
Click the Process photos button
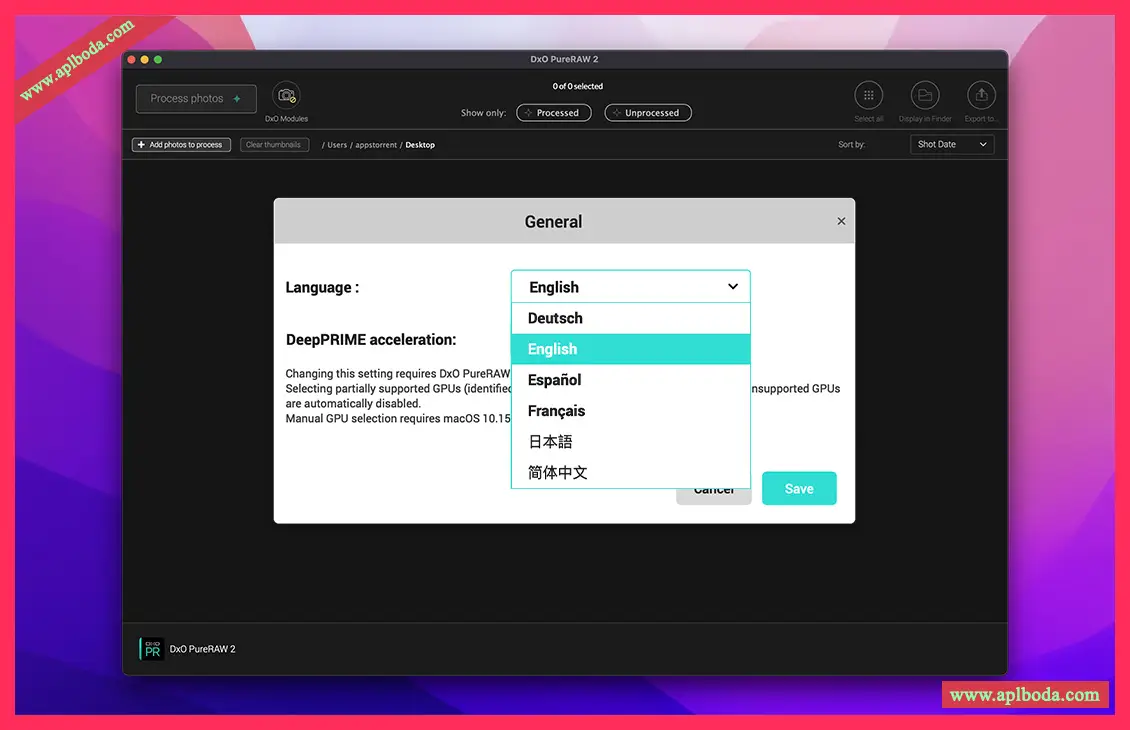point(196,99)
